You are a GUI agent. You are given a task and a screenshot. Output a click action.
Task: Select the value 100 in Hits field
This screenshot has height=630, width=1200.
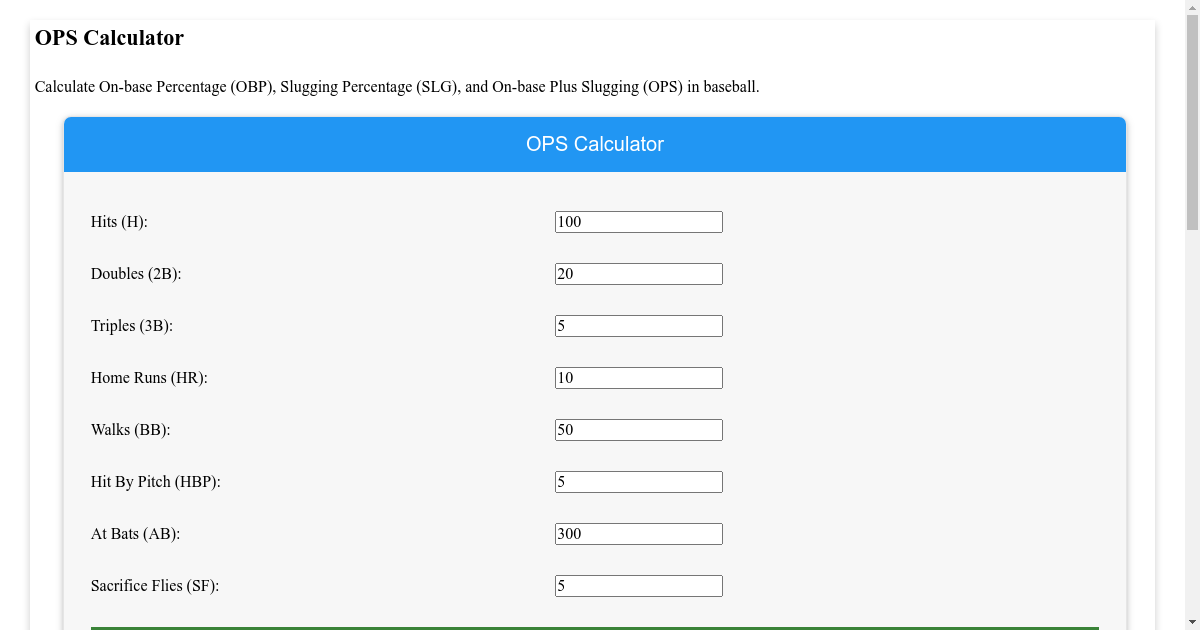[x=570, y=221]
